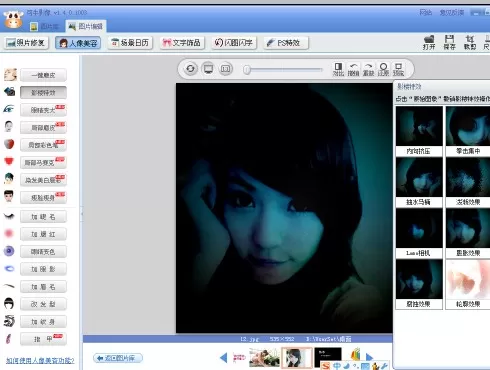The image size is (490, 370).
Task: Click the purple iris eye-color icon
Action: point(9,251)
